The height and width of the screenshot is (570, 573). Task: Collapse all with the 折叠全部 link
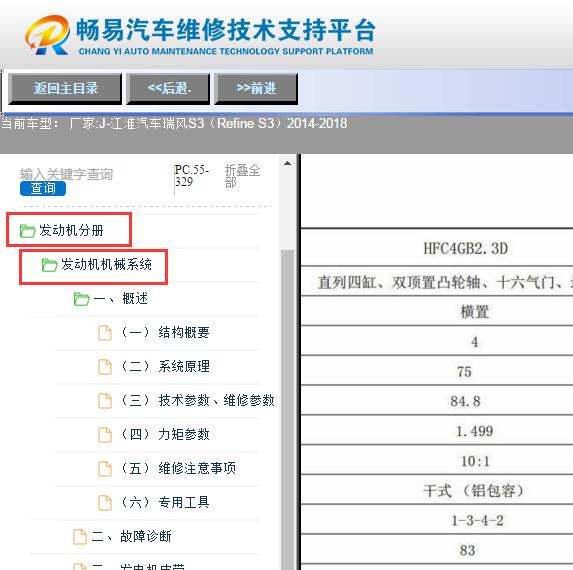point(242,175)
